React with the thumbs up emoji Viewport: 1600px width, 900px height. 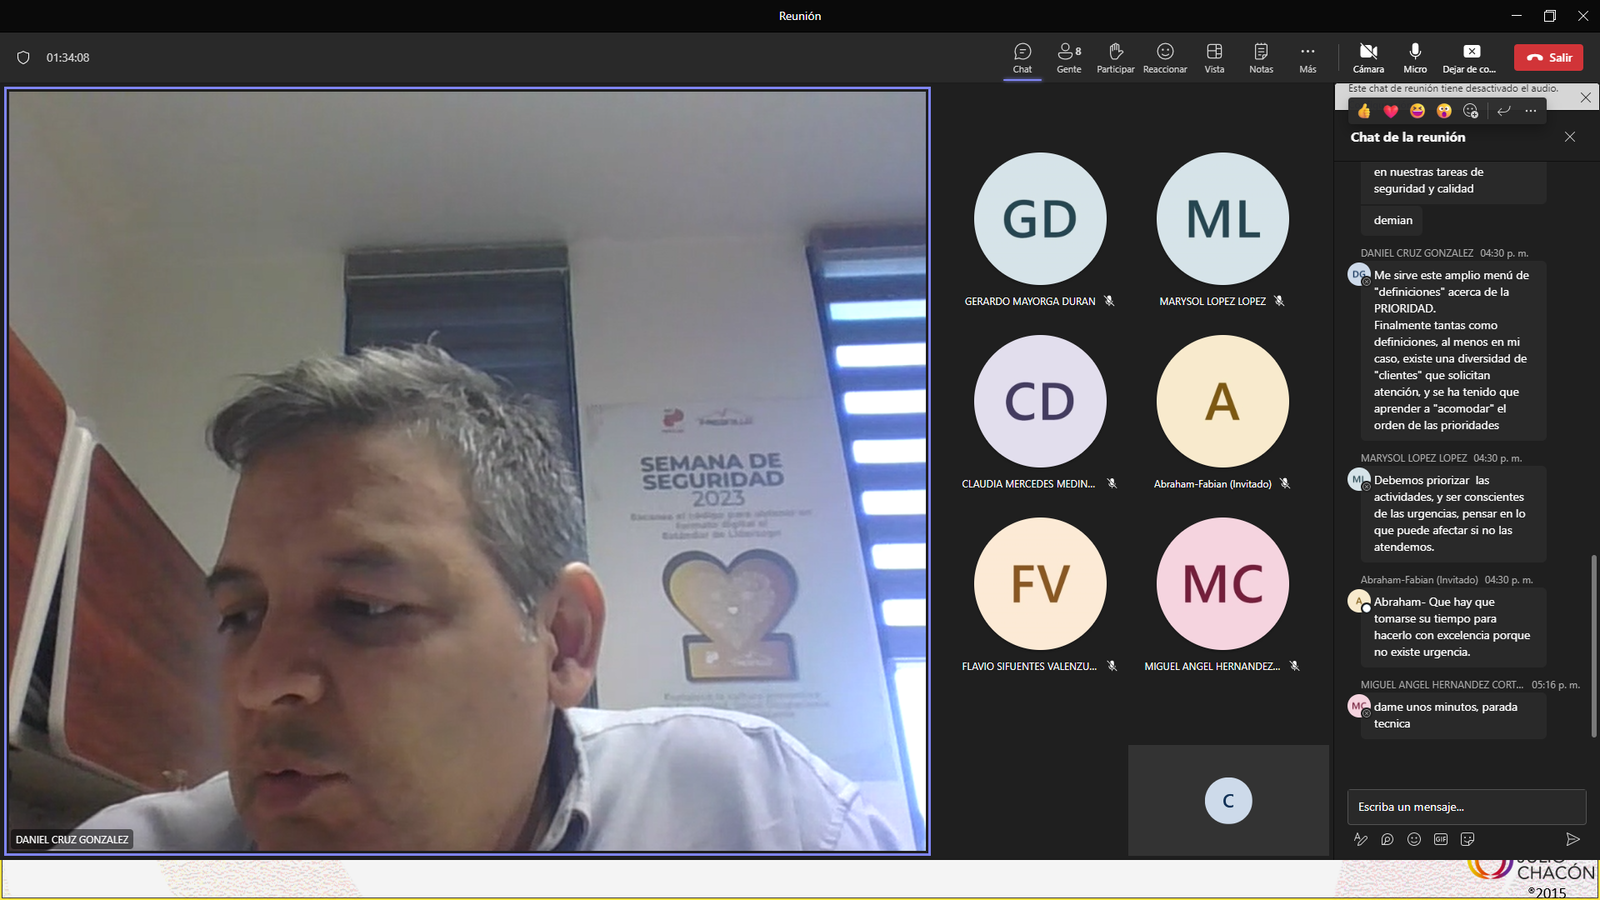click(1364, 111)
